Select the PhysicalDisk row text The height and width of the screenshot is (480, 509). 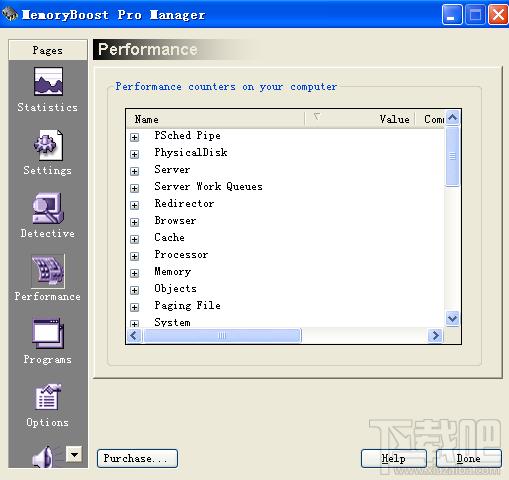(191, 153)
